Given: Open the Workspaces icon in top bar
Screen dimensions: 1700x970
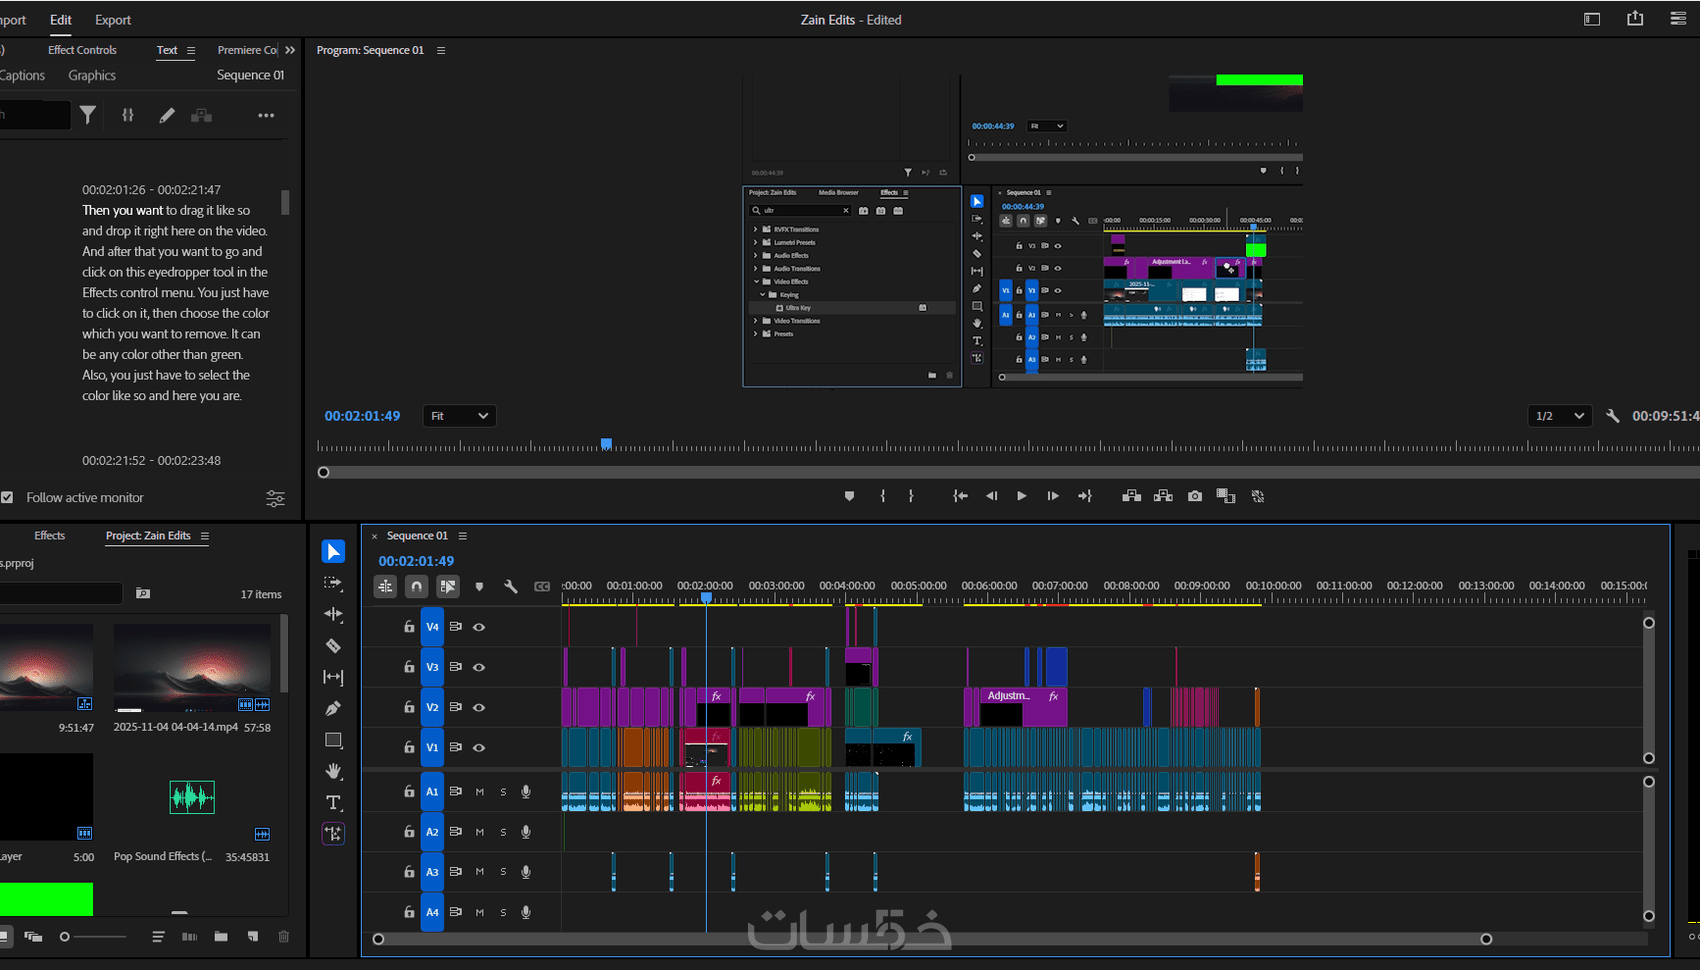Looking at the screenshot, I should click(1592, 19).
